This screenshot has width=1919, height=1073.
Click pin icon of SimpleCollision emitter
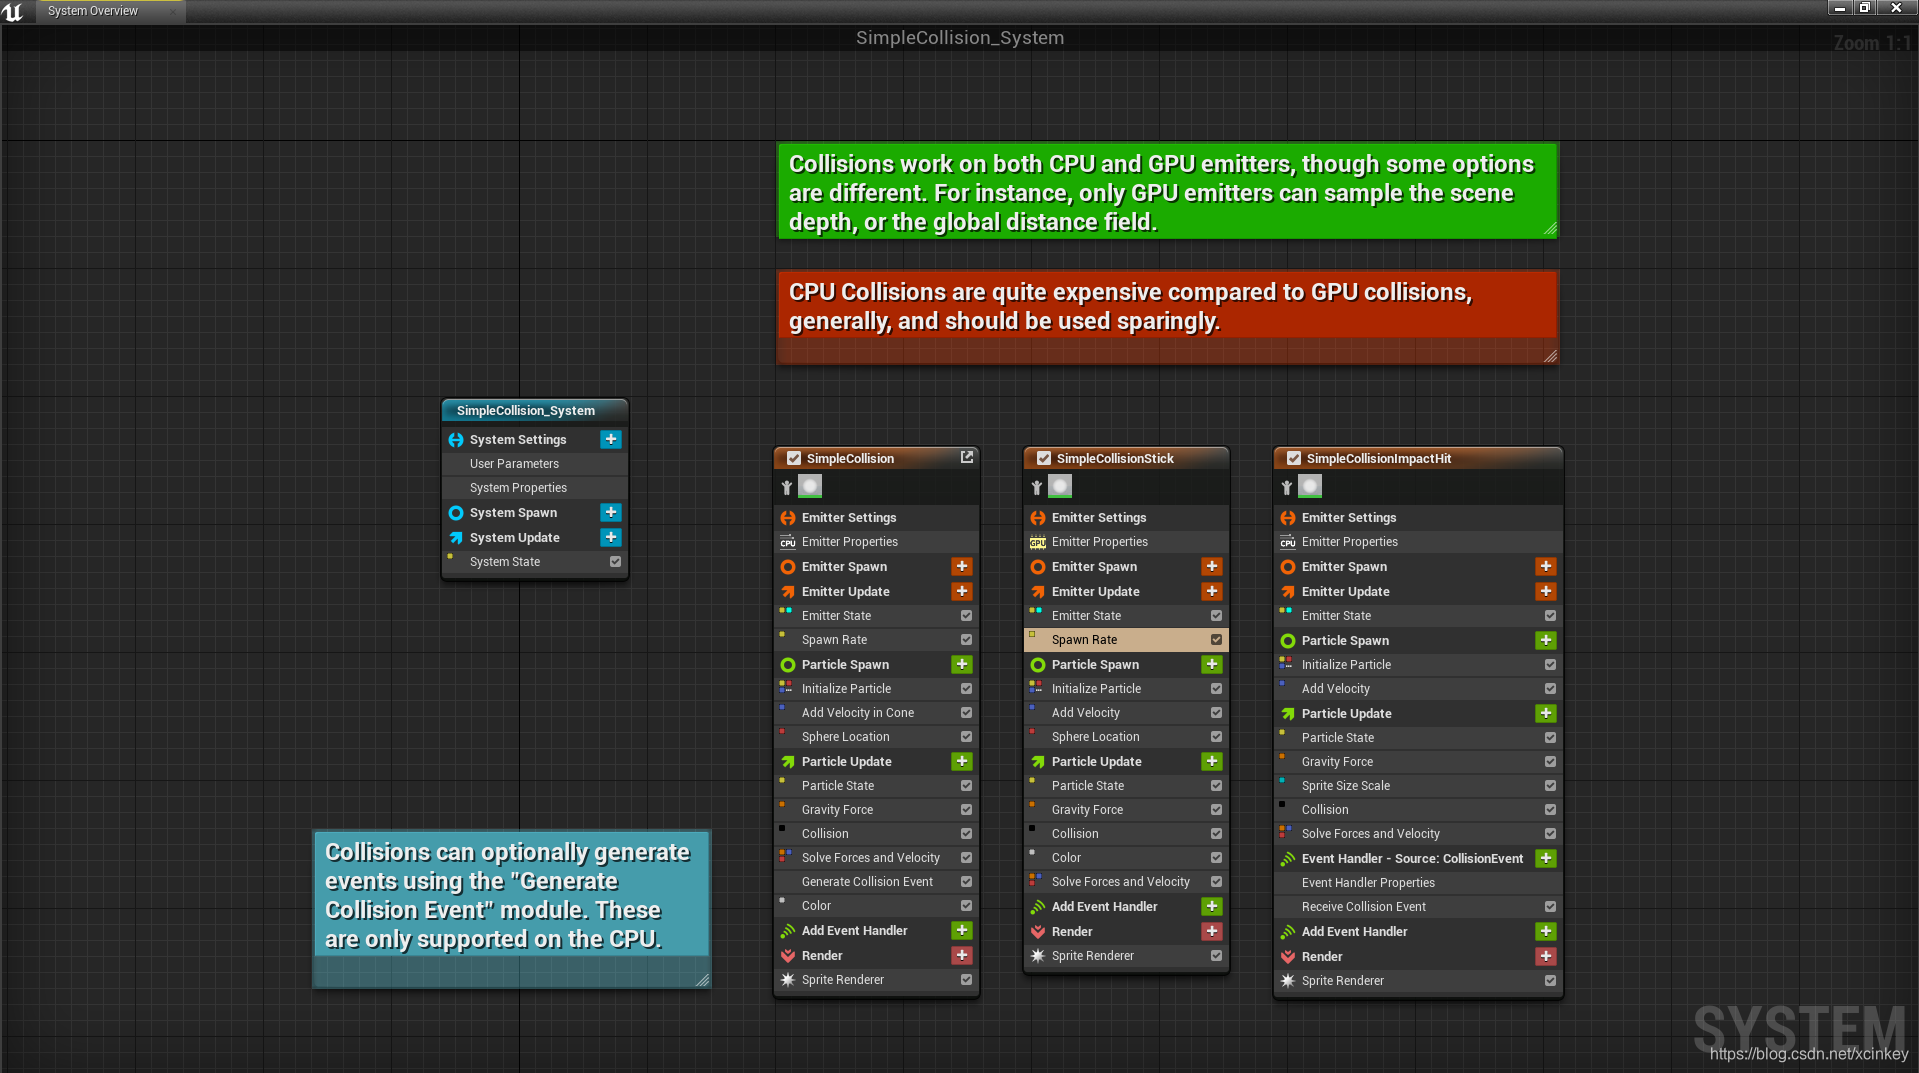click(787, 487)
